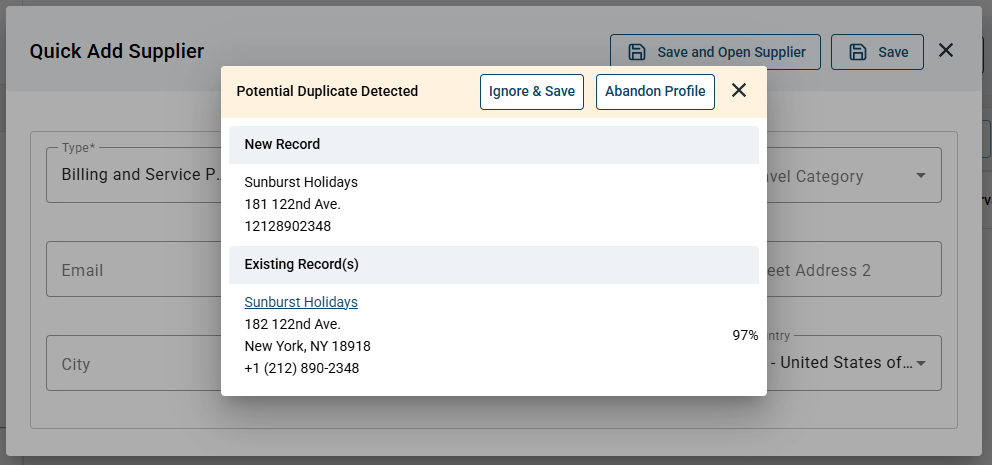992x465 pixels.
Task: Select the Abandon Profile button
Action: 655,92
